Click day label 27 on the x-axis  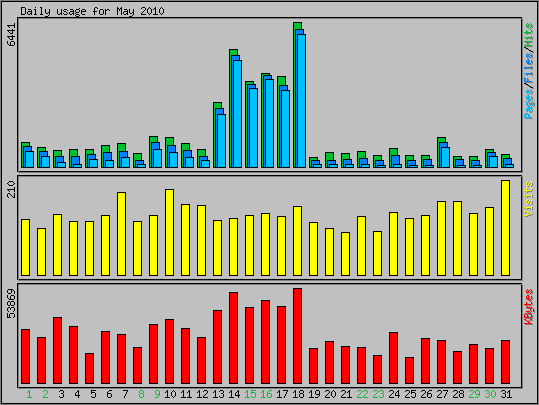(442, 394)
